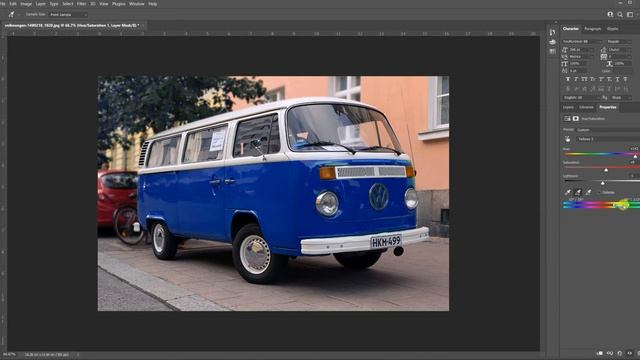Open the Sample Size dropdown

68,15
